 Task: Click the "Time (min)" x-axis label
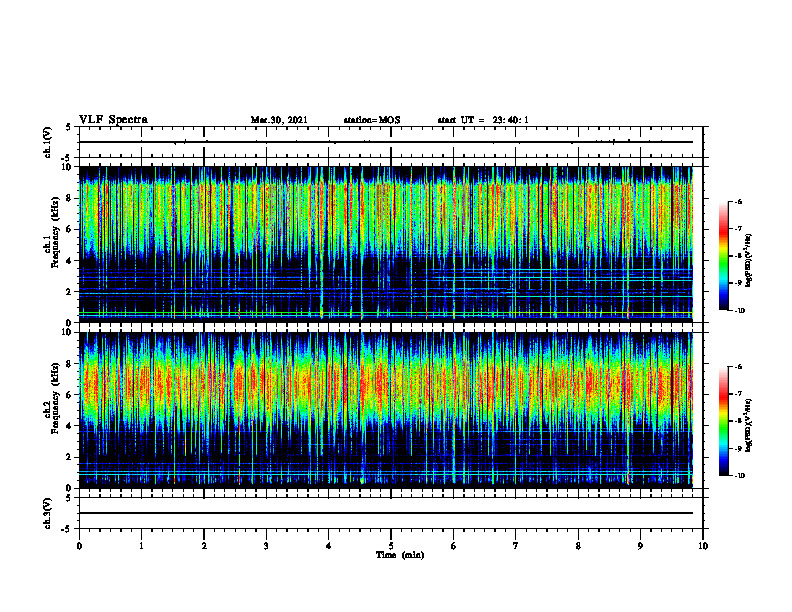[400, 555]
